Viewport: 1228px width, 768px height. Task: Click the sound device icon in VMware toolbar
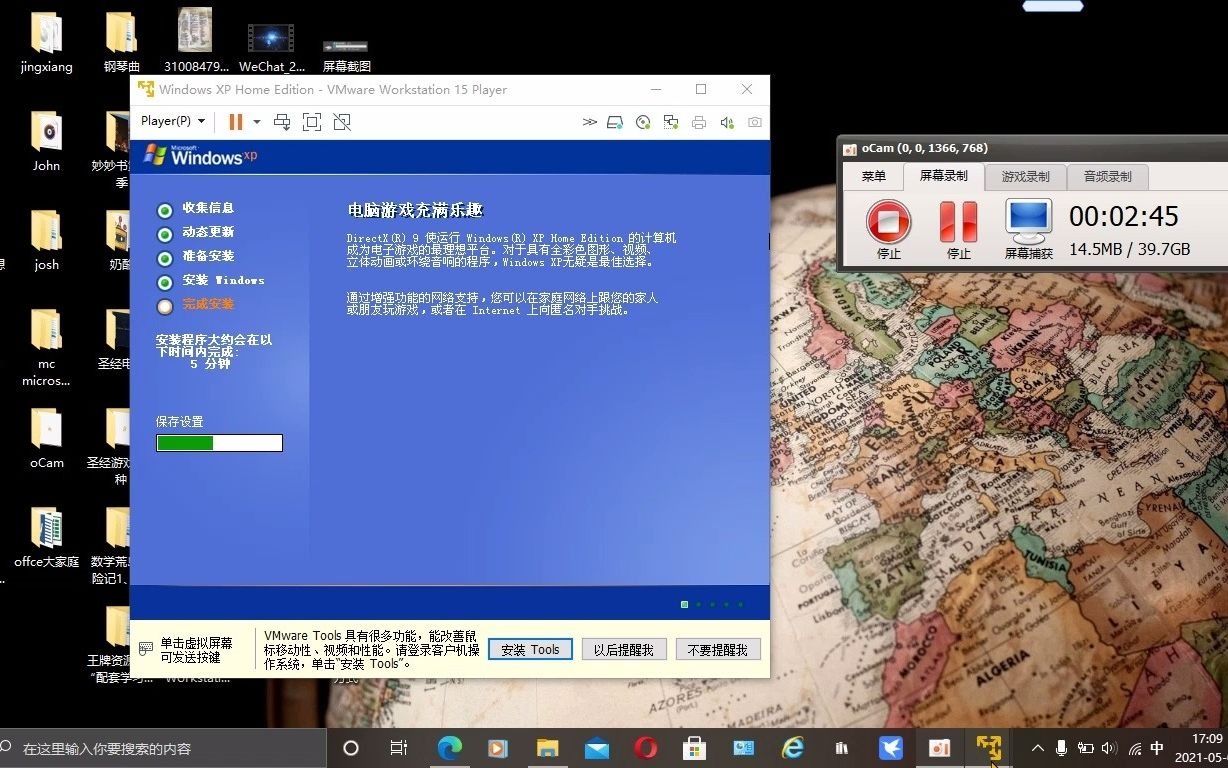[725, 121]
